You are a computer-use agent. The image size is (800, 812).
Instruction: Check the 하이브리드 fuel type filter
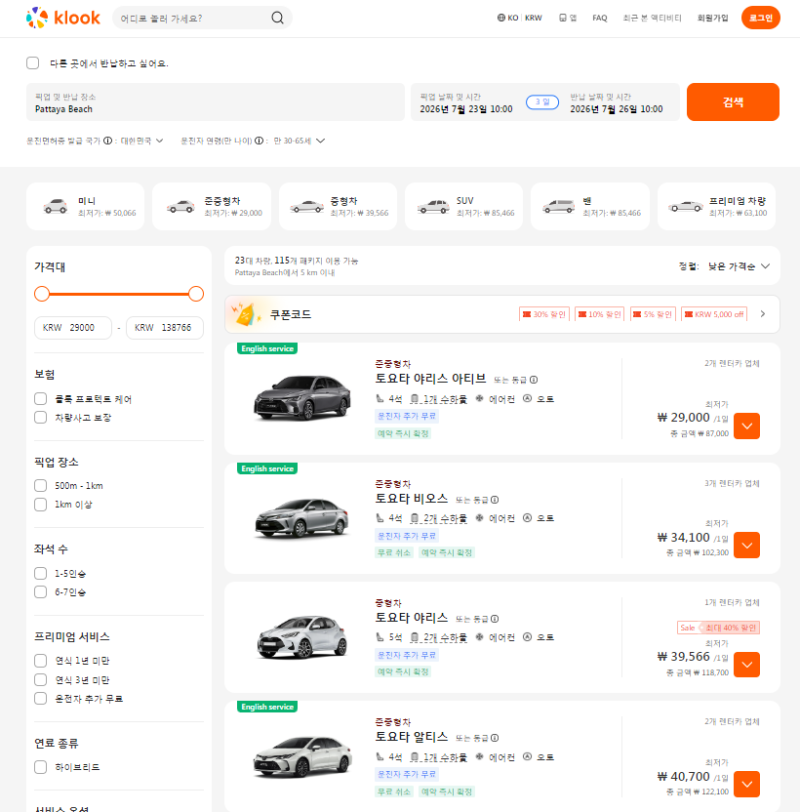tap(40, 767)
